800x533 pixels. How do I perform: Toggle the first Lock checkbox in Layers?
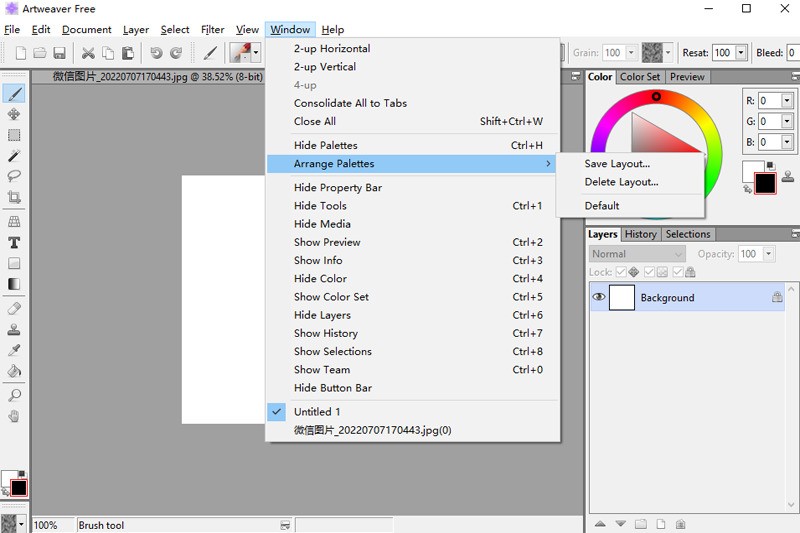coord(621,272)
